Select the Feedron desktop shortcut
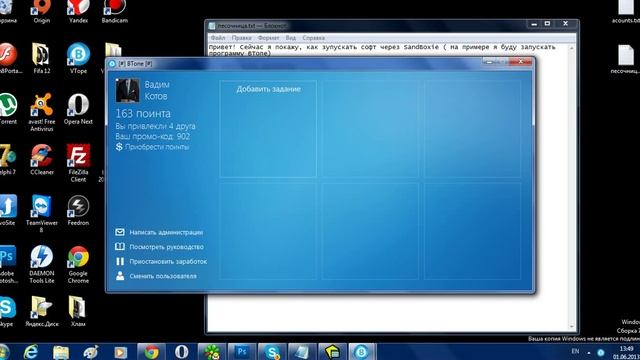Image resolution: width=640 pixels, height=360 pixels. 78,210
